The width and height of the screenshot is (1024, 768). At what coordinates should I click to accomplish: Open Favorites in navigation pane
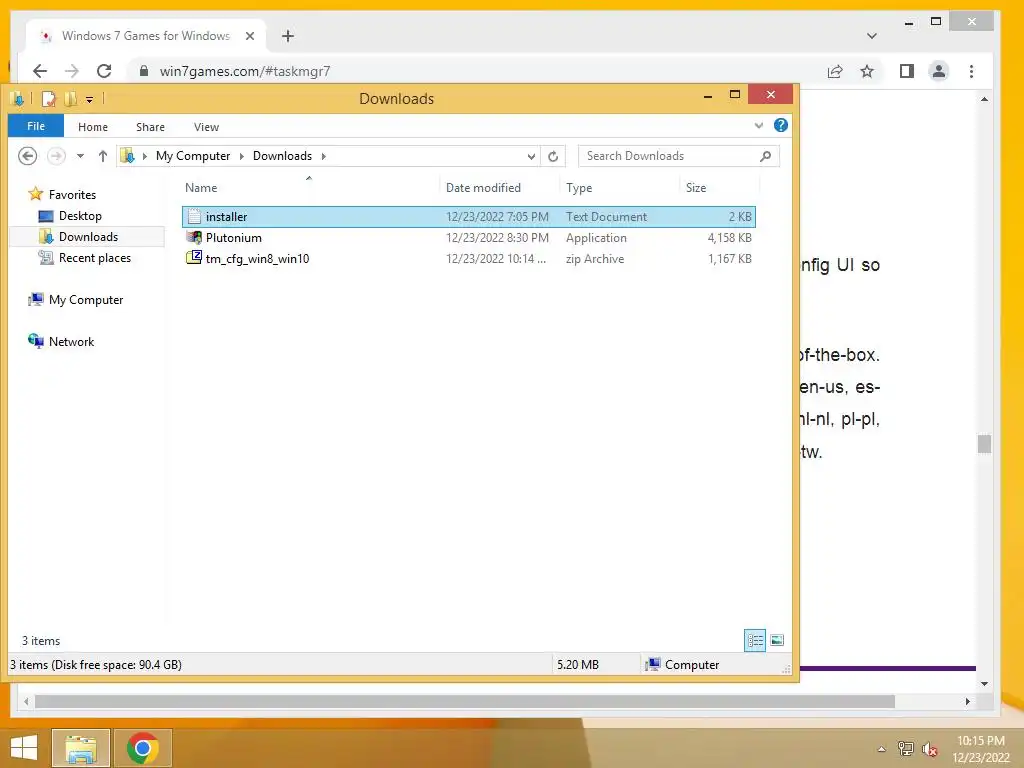point(72,195)
